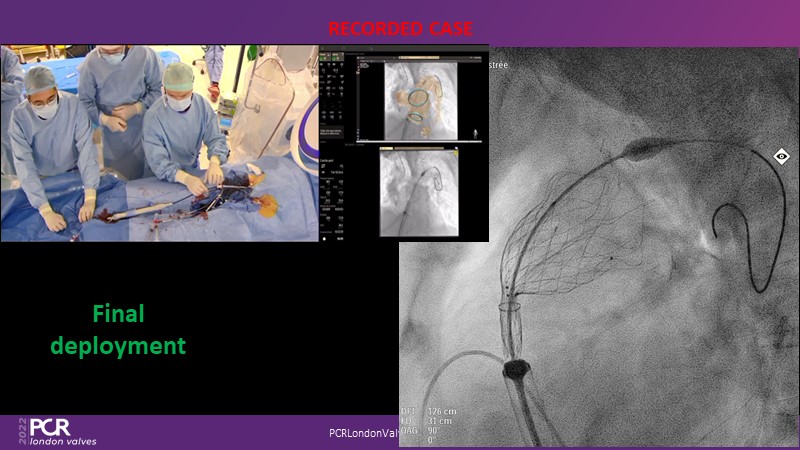Click the round delivery marker near image bottom
Viewport: 800px width, 450px height.
(x=518, y=370)
